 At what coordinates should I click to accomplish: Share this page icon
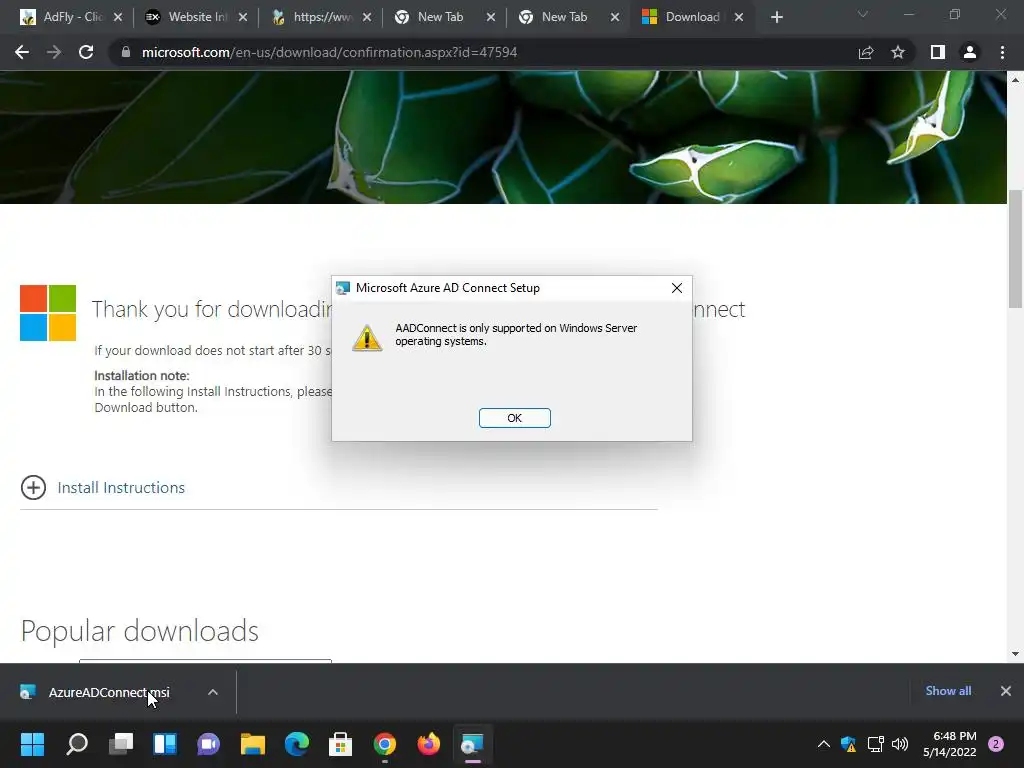pyautogui.click(x=866, y=52)
